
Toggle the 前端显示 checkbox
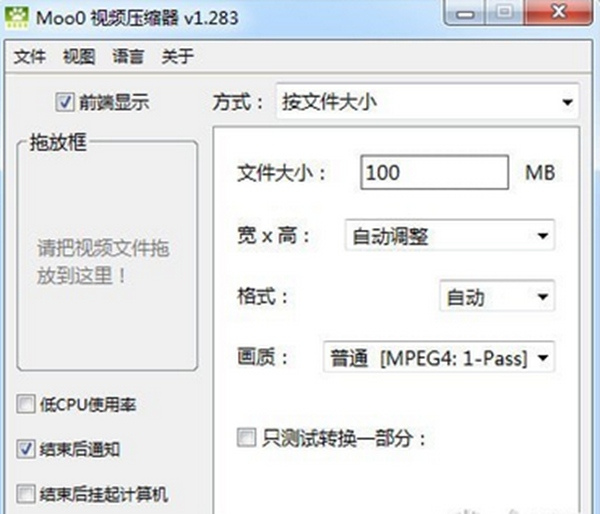[x=65, y=103]
